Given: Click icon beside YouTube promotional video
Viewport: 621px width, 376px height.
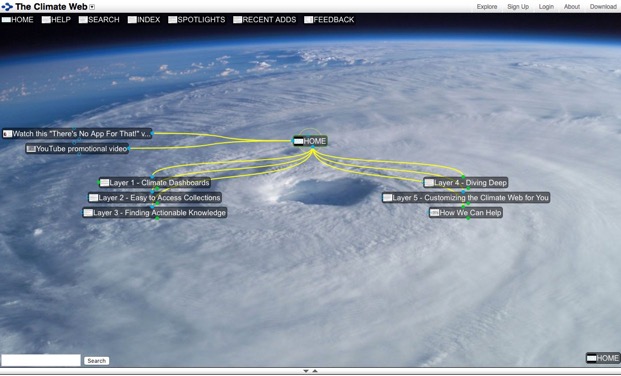Looking at the screenshot, I should pos(31,149).
